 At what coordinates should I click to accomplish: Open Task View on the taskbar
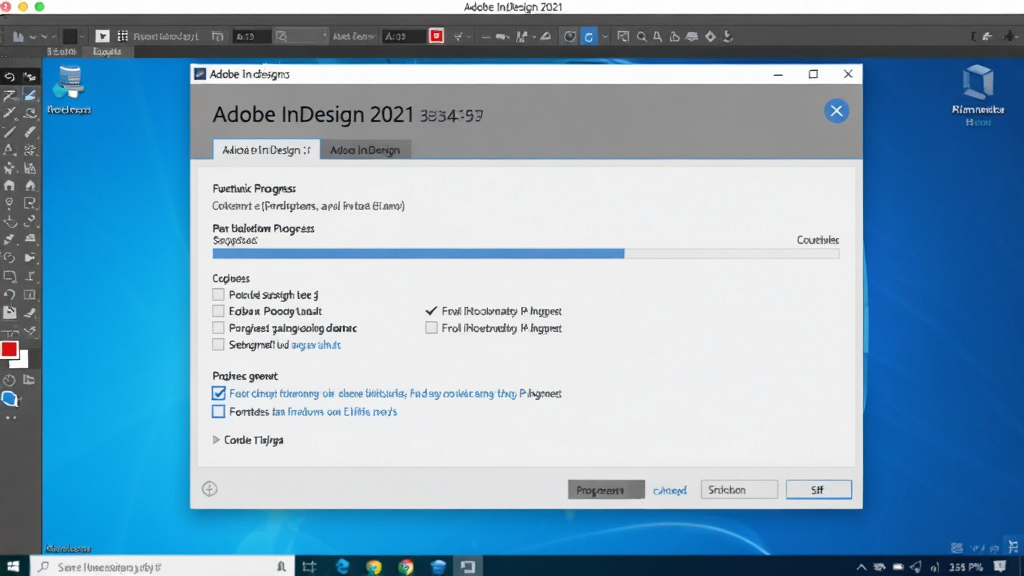[x=310, y=566]
